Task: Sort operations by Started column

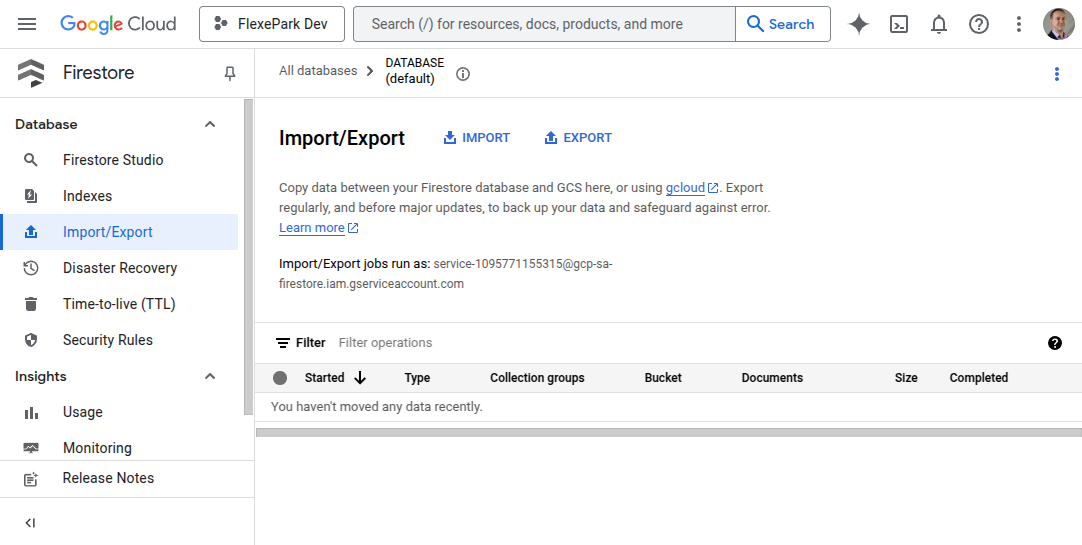Action: click(335, 378)
